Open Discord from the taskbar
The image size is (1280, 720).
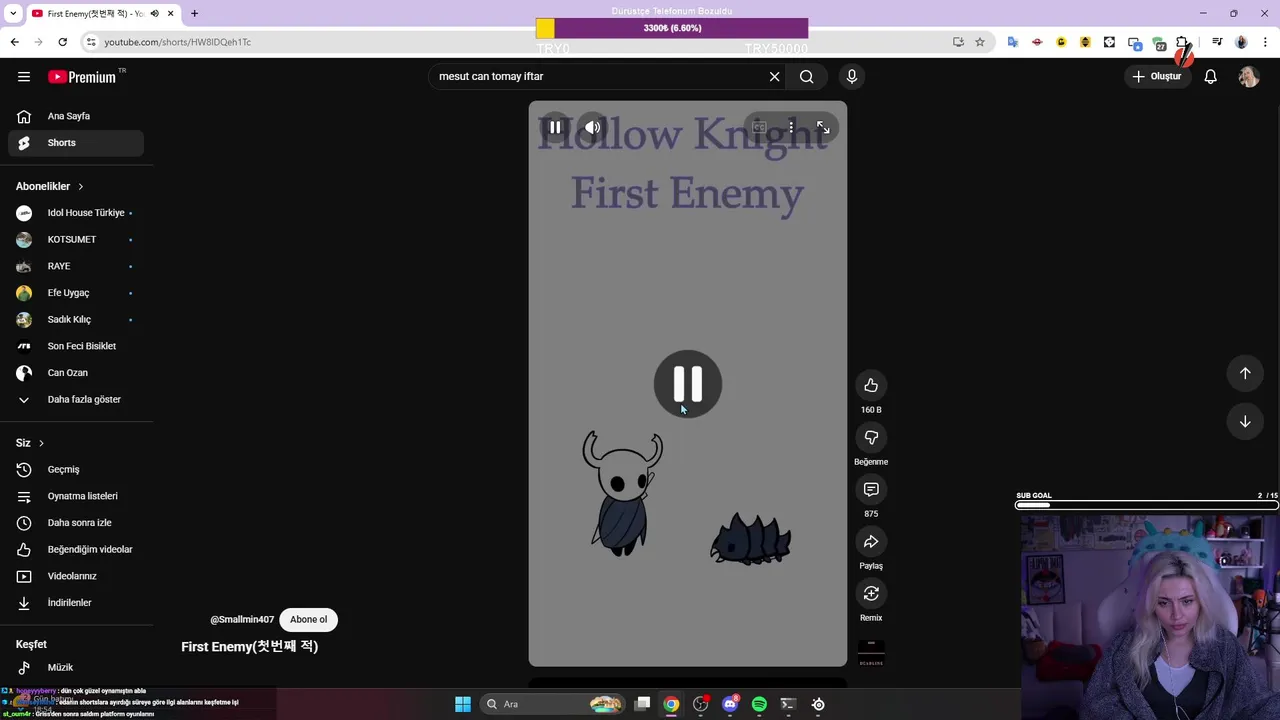pyautogui.click(x=730, y=704)
